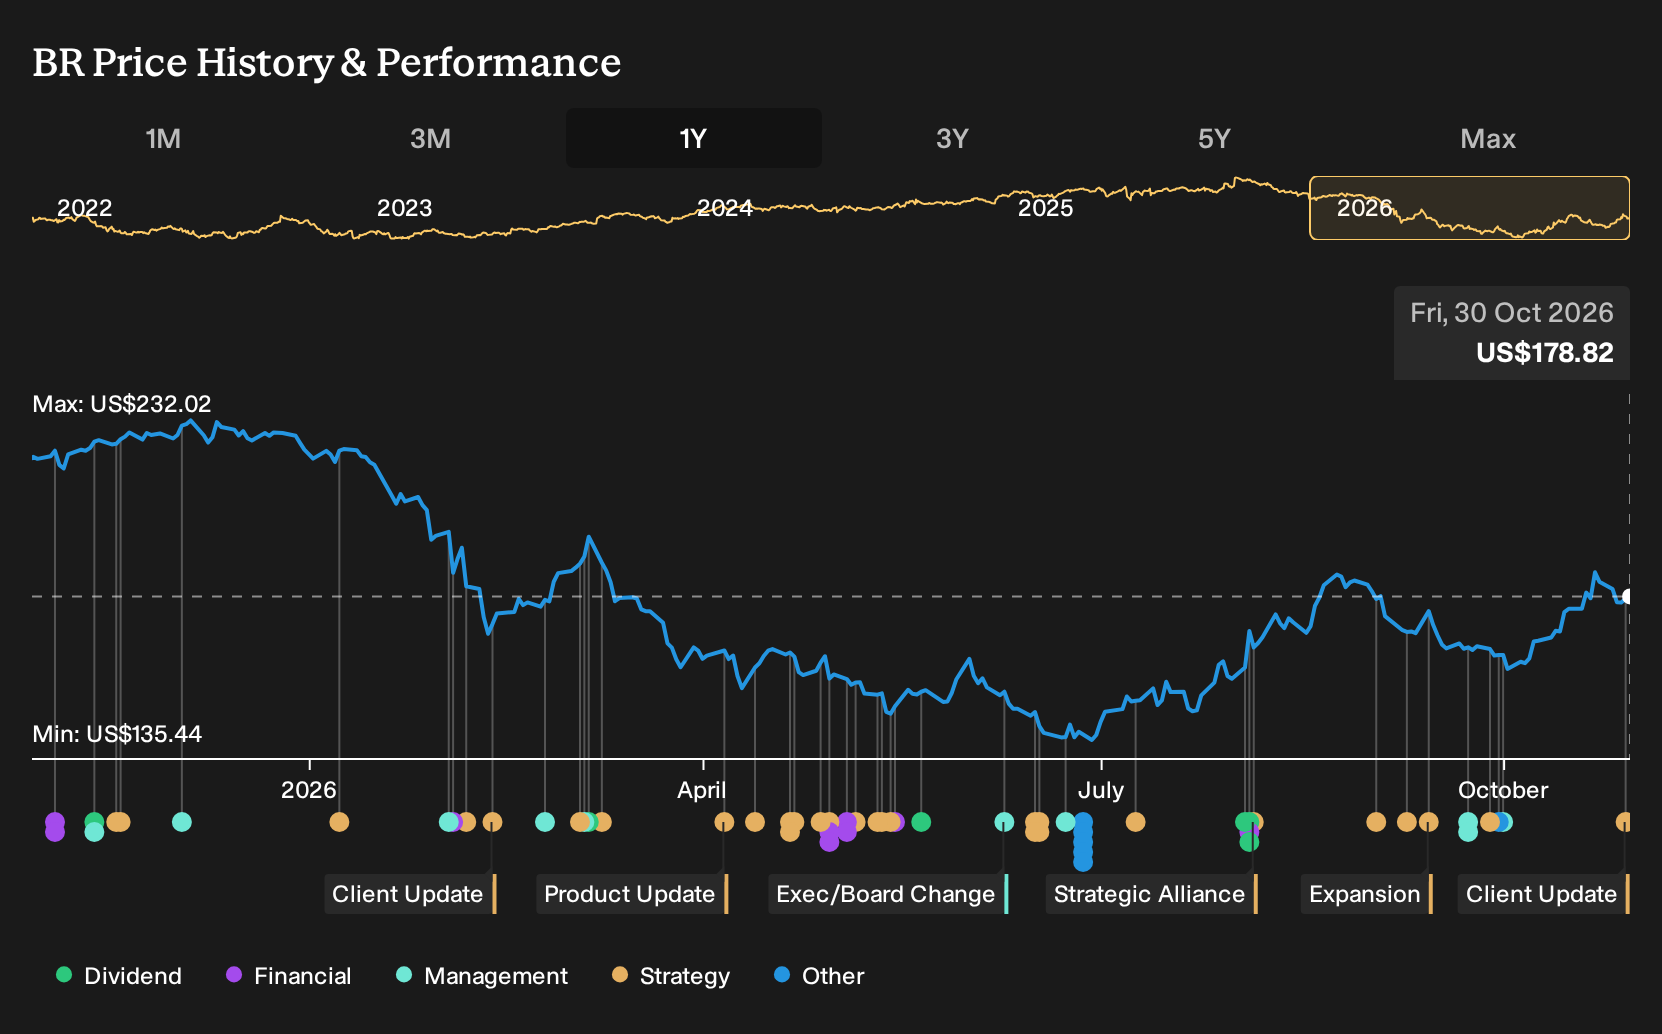Open the Strategic Alliance event label

coord(1151,894)
